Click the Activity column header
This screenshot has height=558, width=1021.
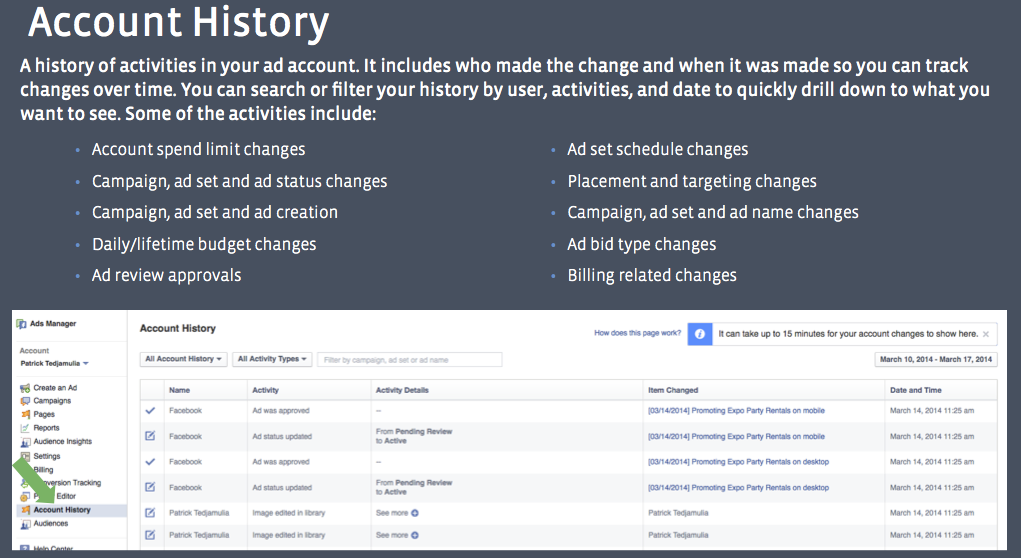[266, 390]
